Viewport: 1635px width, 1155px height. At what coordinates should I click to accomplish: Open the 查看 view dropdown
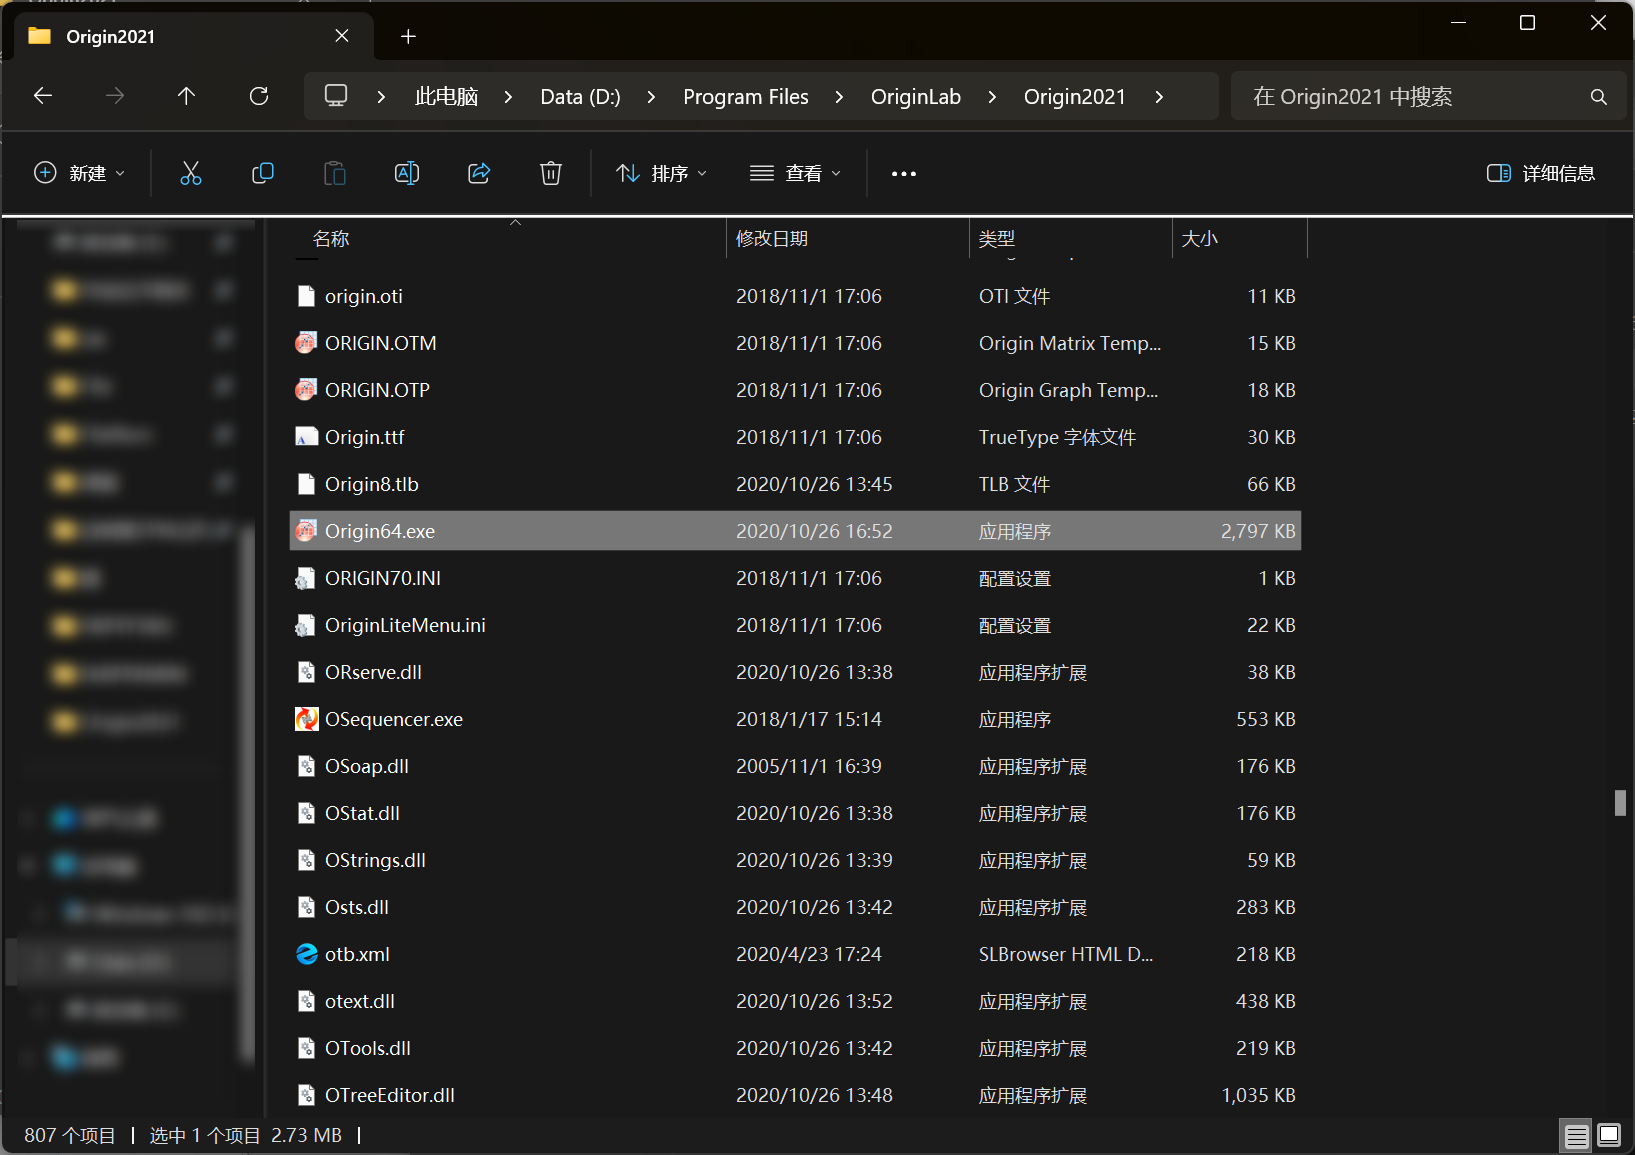(796, 173)
